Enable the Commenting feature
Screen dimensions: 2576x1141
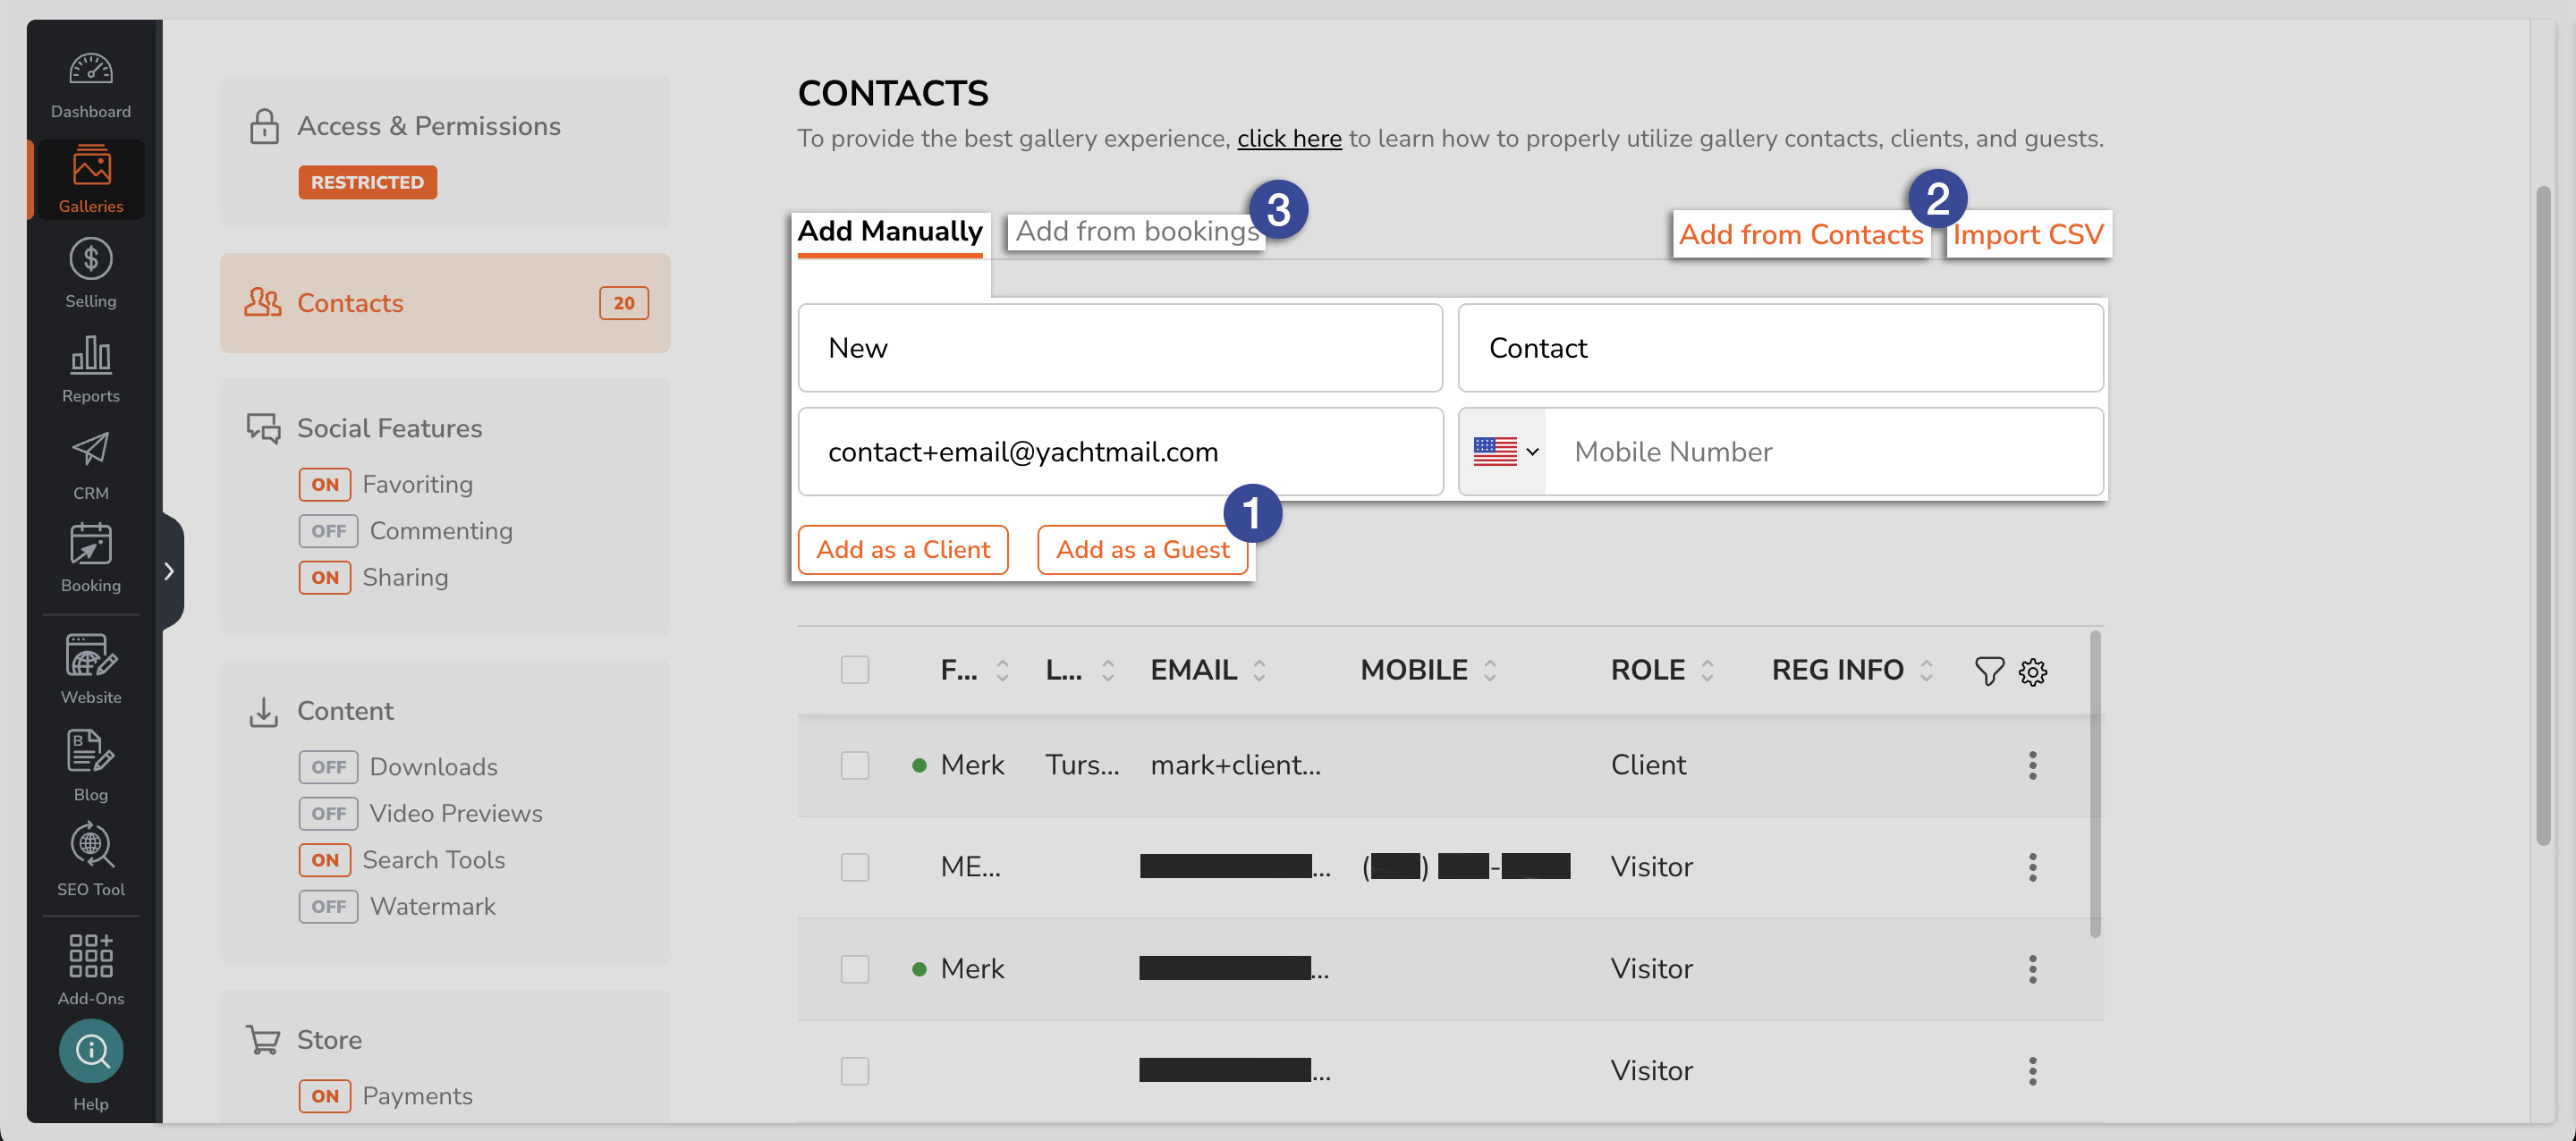pos(327,531)
